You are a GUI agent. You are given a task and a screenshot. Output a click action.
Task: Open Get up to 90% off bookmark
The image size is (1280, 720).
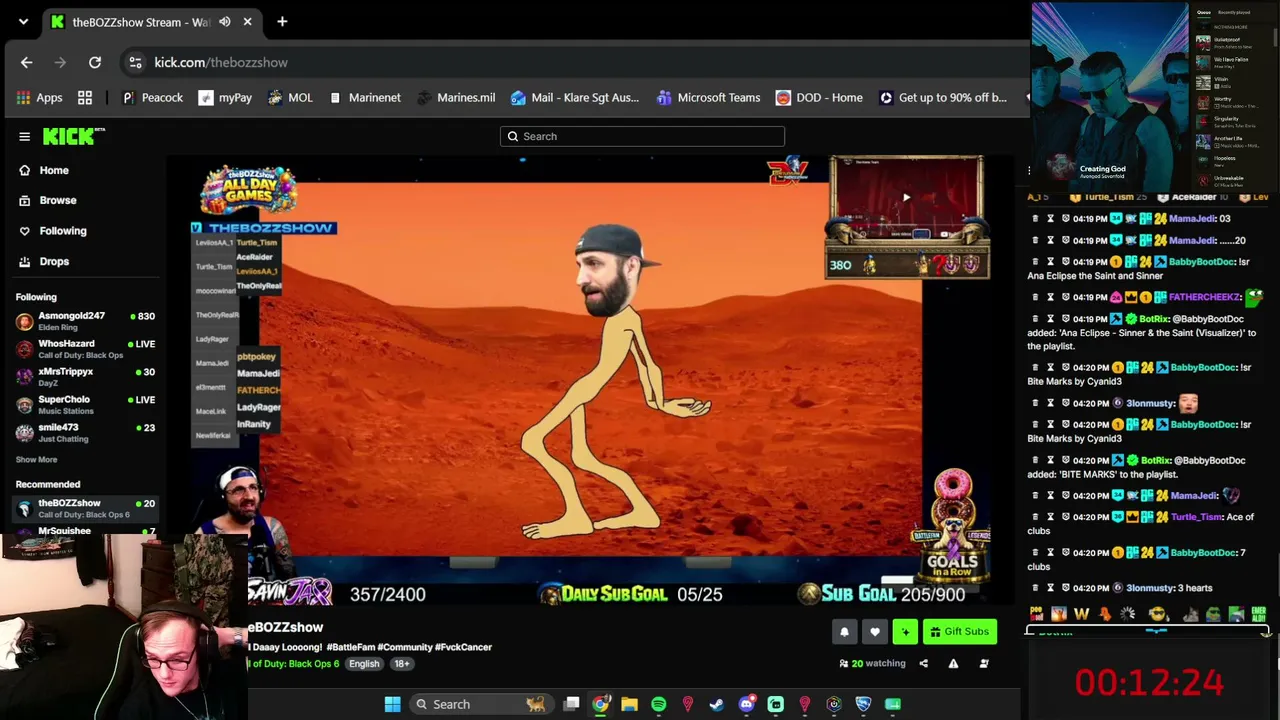[943, 98]
